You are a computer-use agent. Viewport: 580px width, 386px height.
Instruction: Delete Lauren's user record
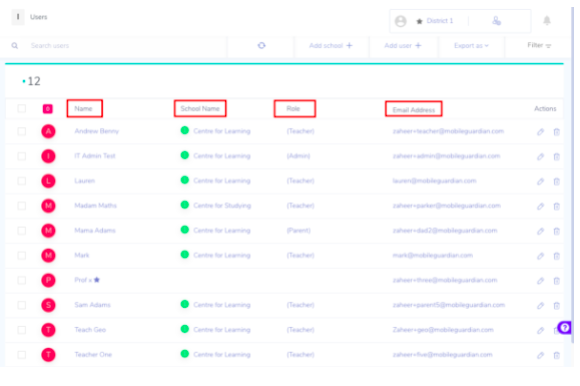pos(556,182)
